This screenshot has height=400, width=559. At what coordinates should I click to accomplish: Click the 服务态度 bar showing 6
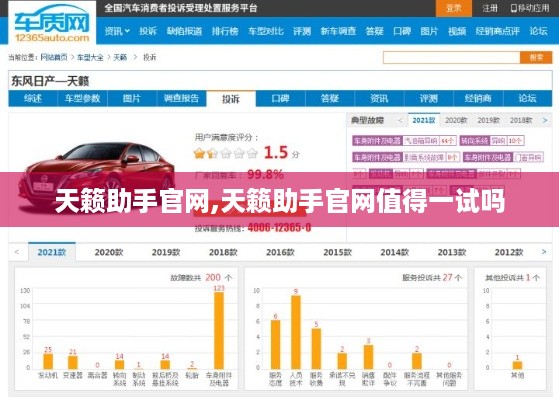point(275,344)
